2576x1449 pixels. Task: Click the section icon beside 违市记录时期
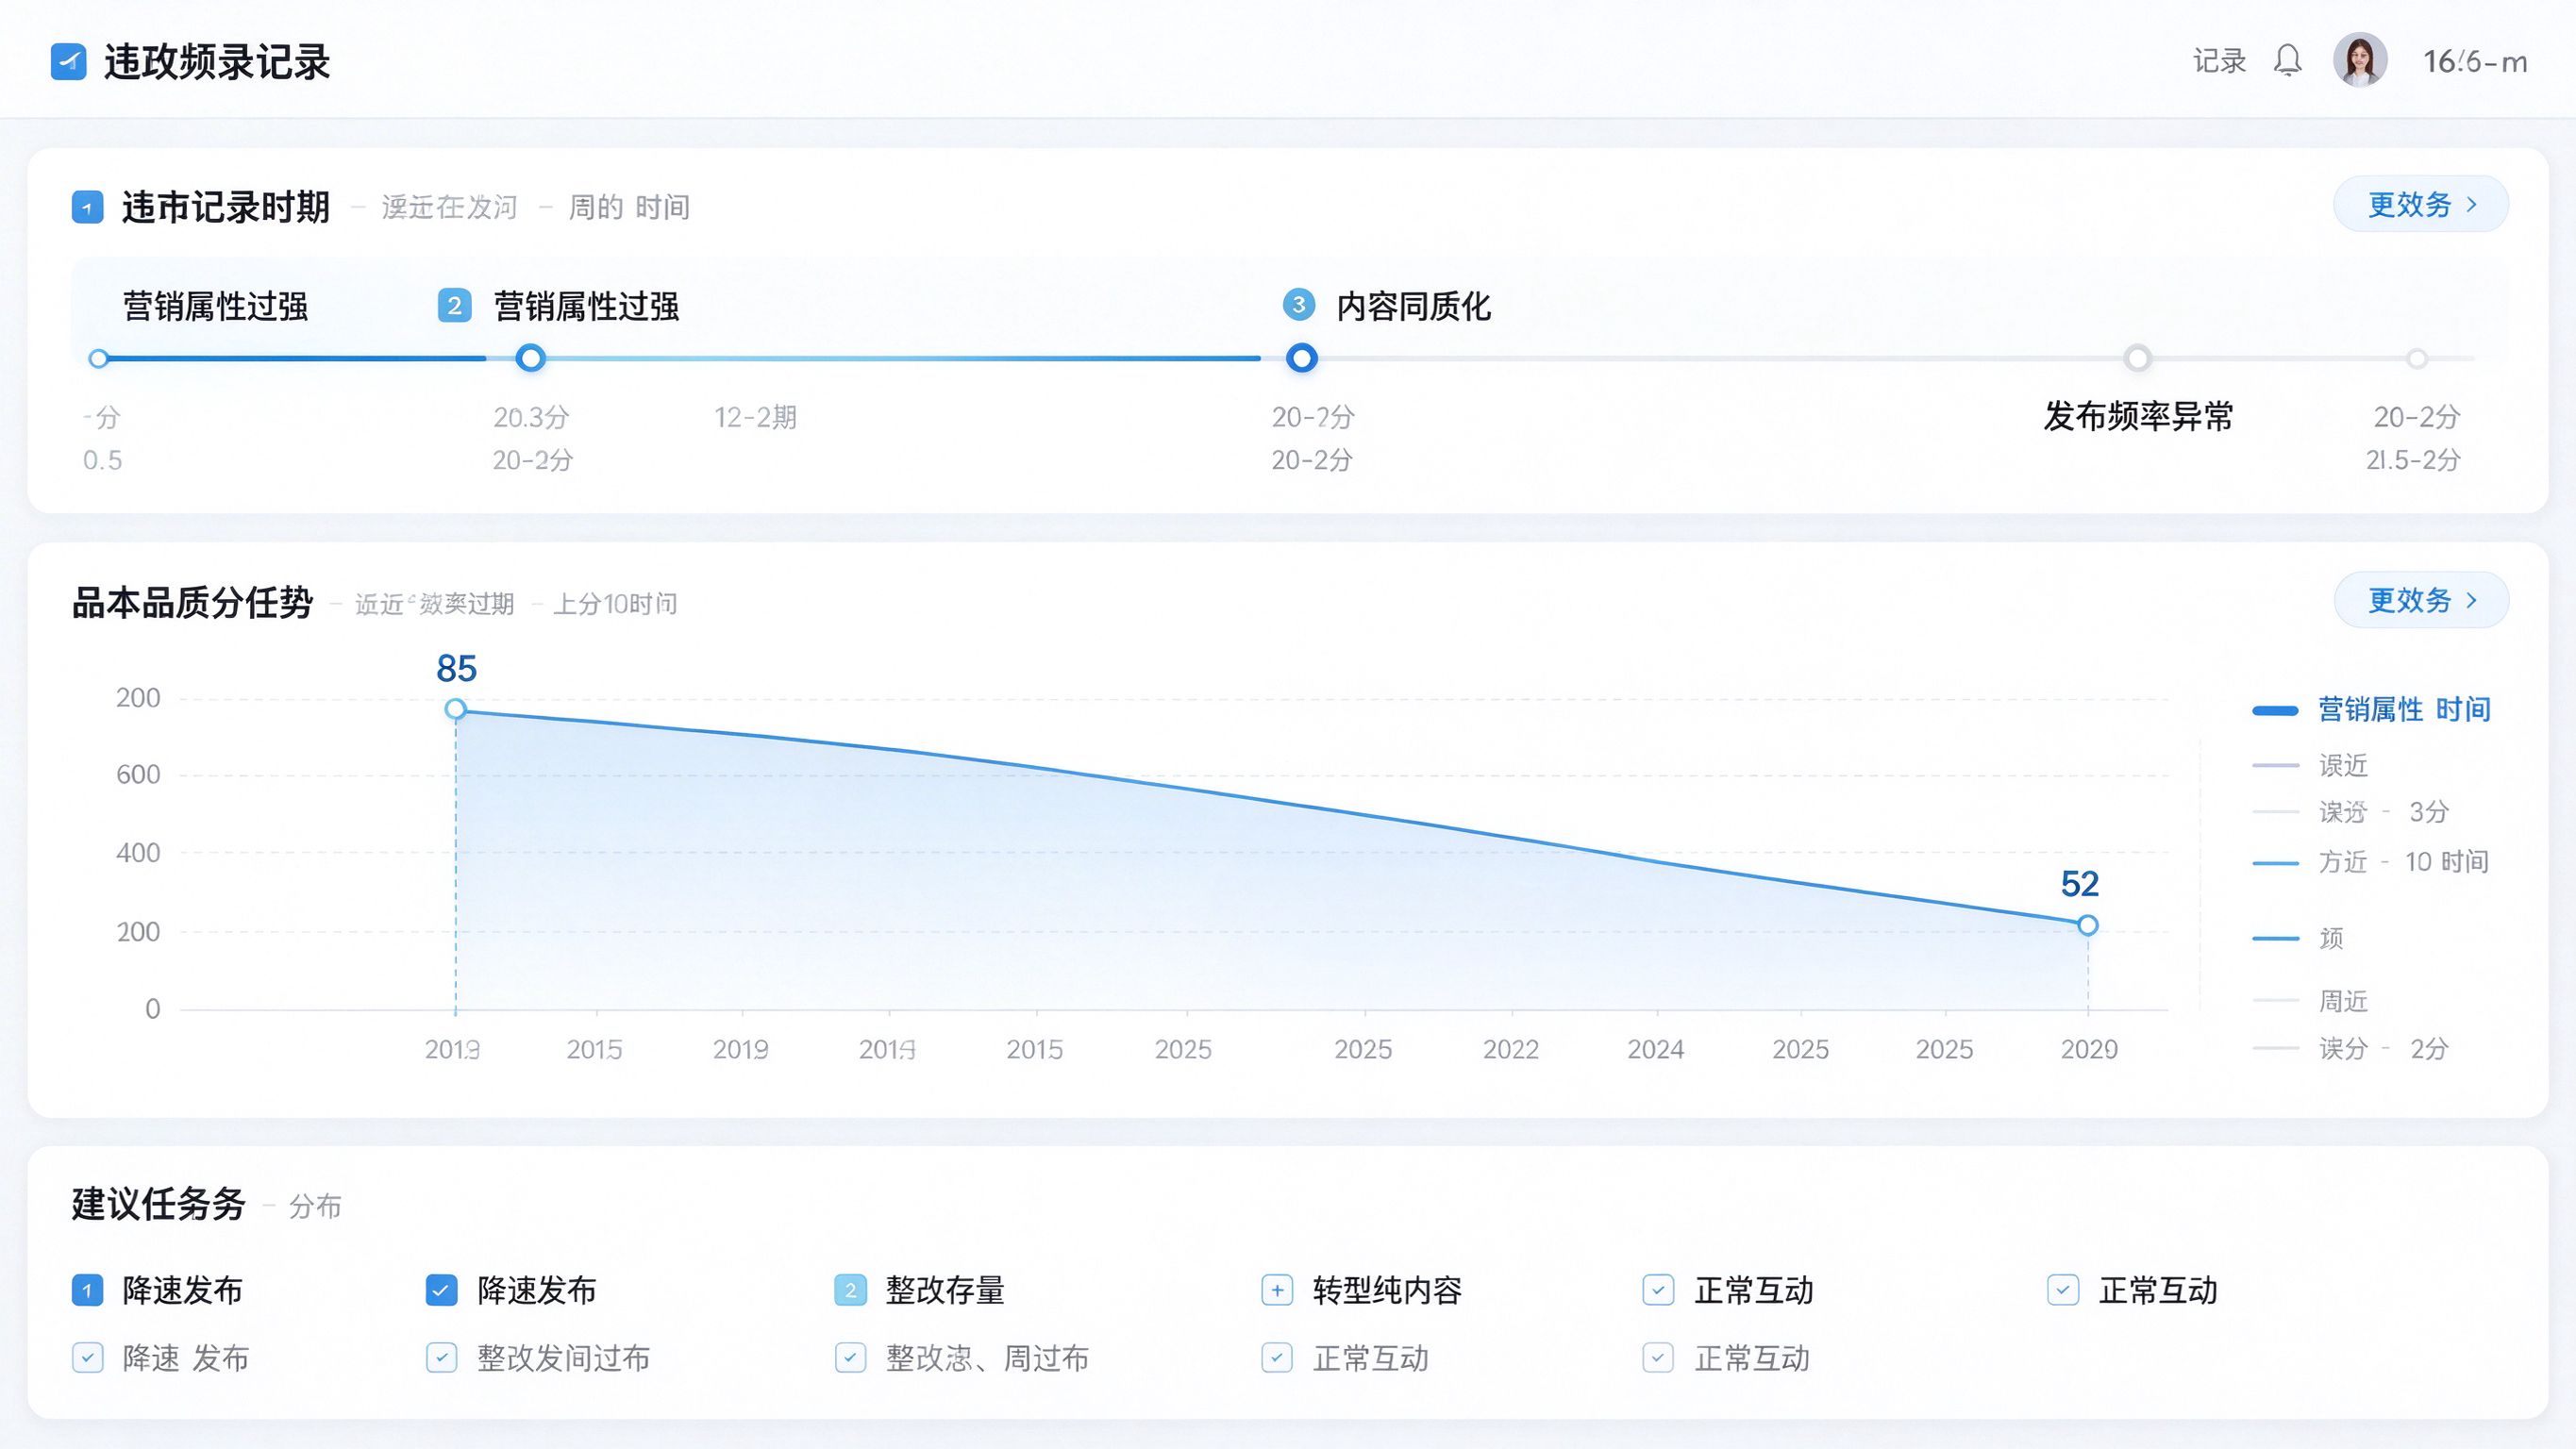coord(87,208)
